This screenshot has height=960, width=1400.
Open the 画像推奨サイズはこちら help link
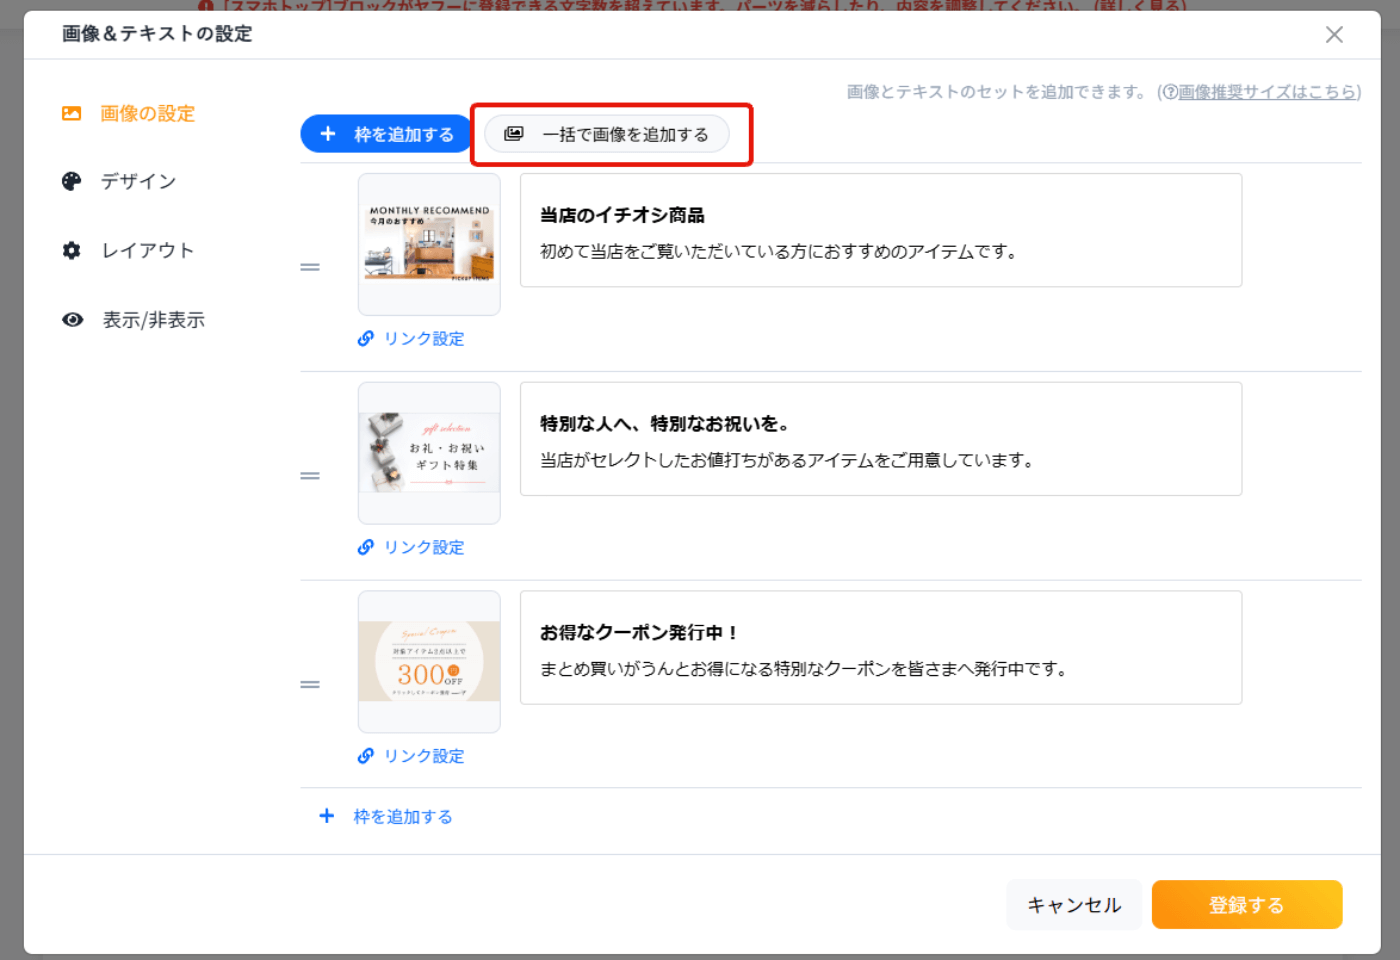1267,92
